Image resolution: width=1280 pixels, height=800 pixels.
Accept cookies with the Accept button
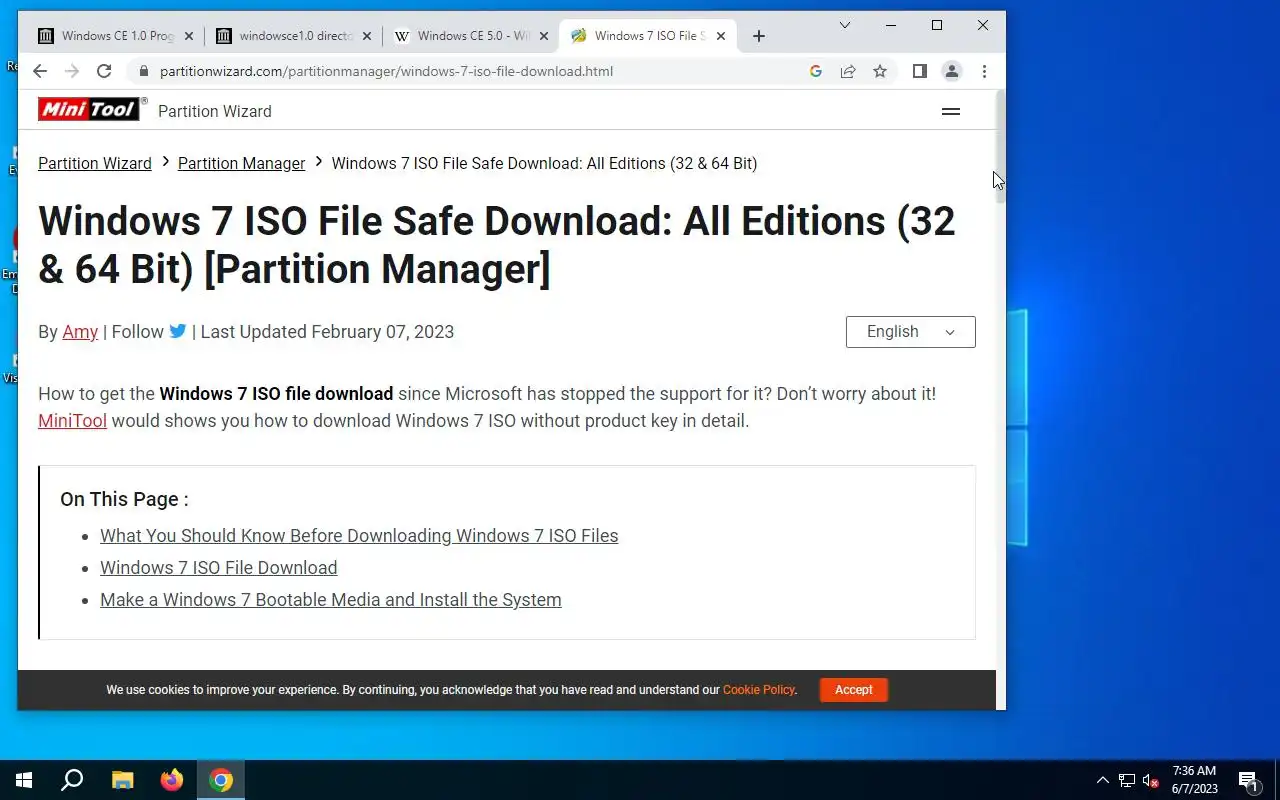853,690
